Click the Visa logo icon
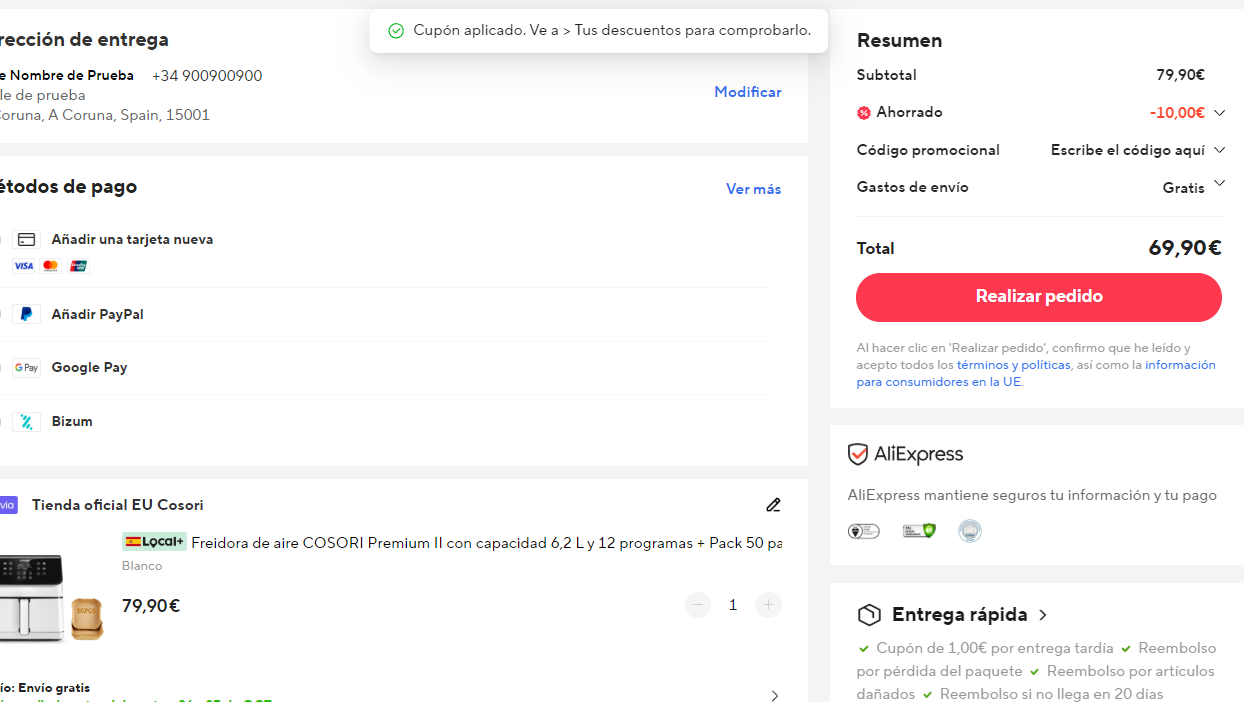Image resolution: width=1244 pixels, height=702 pixels. pos(23,266)
